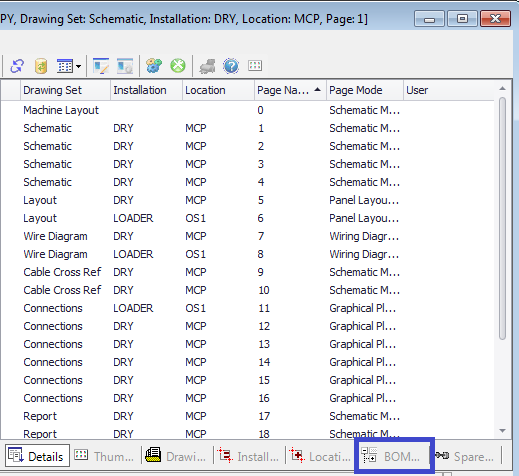The width and height of the screenshot is (519, 476).
Task: Click the vertical scrollbar down arrow
Action: coord(502,431)
